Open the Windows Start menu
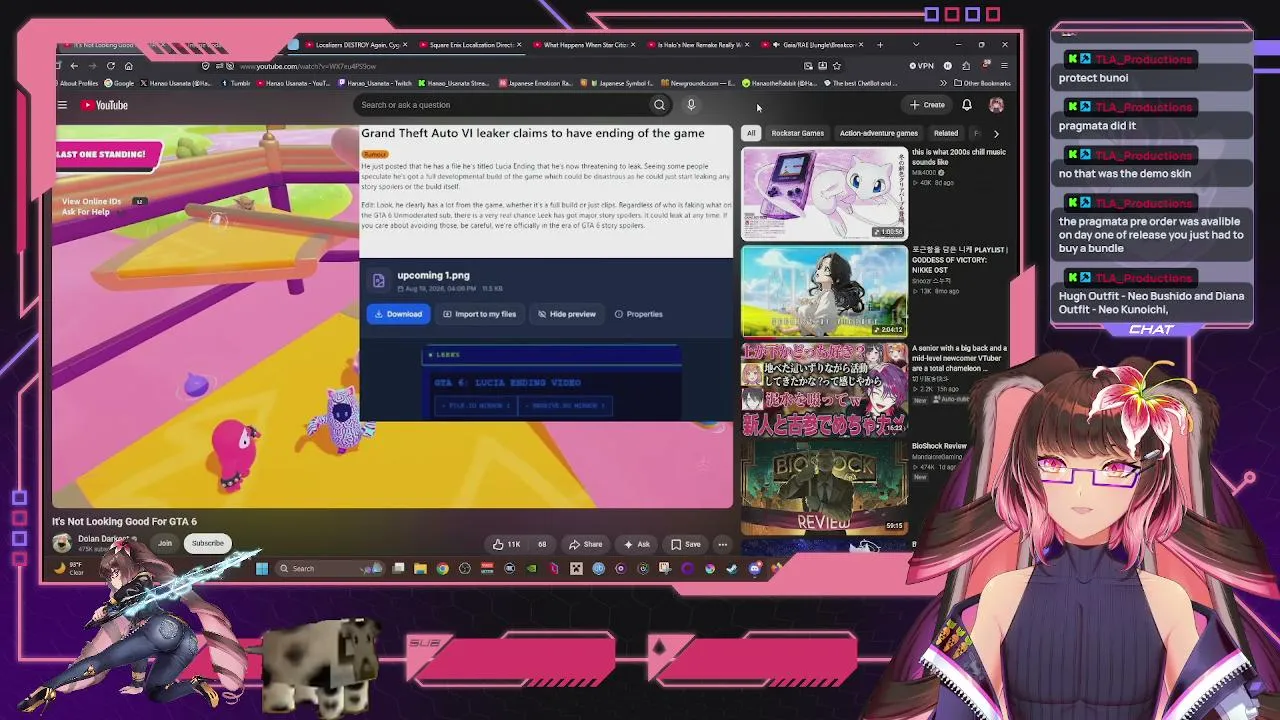 click(261, 569)
